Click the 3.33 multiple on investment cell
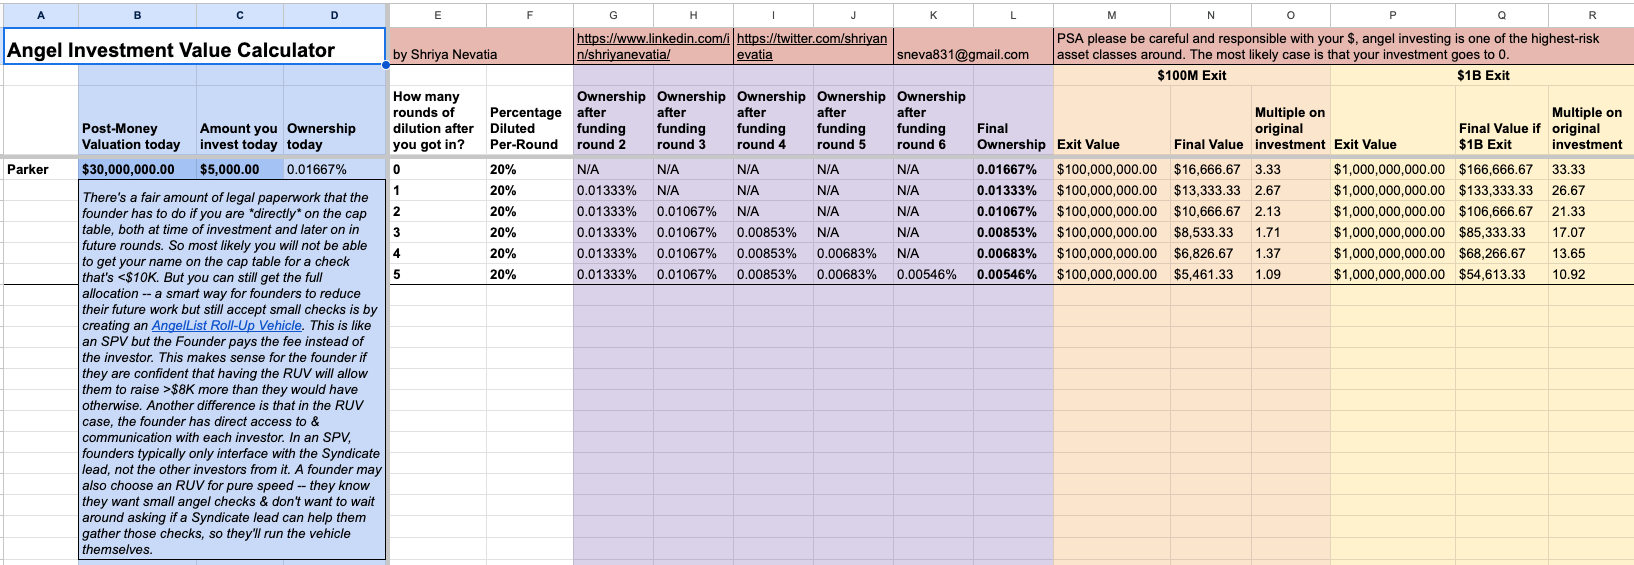1634x565 pixels. tap(1291, 169)
